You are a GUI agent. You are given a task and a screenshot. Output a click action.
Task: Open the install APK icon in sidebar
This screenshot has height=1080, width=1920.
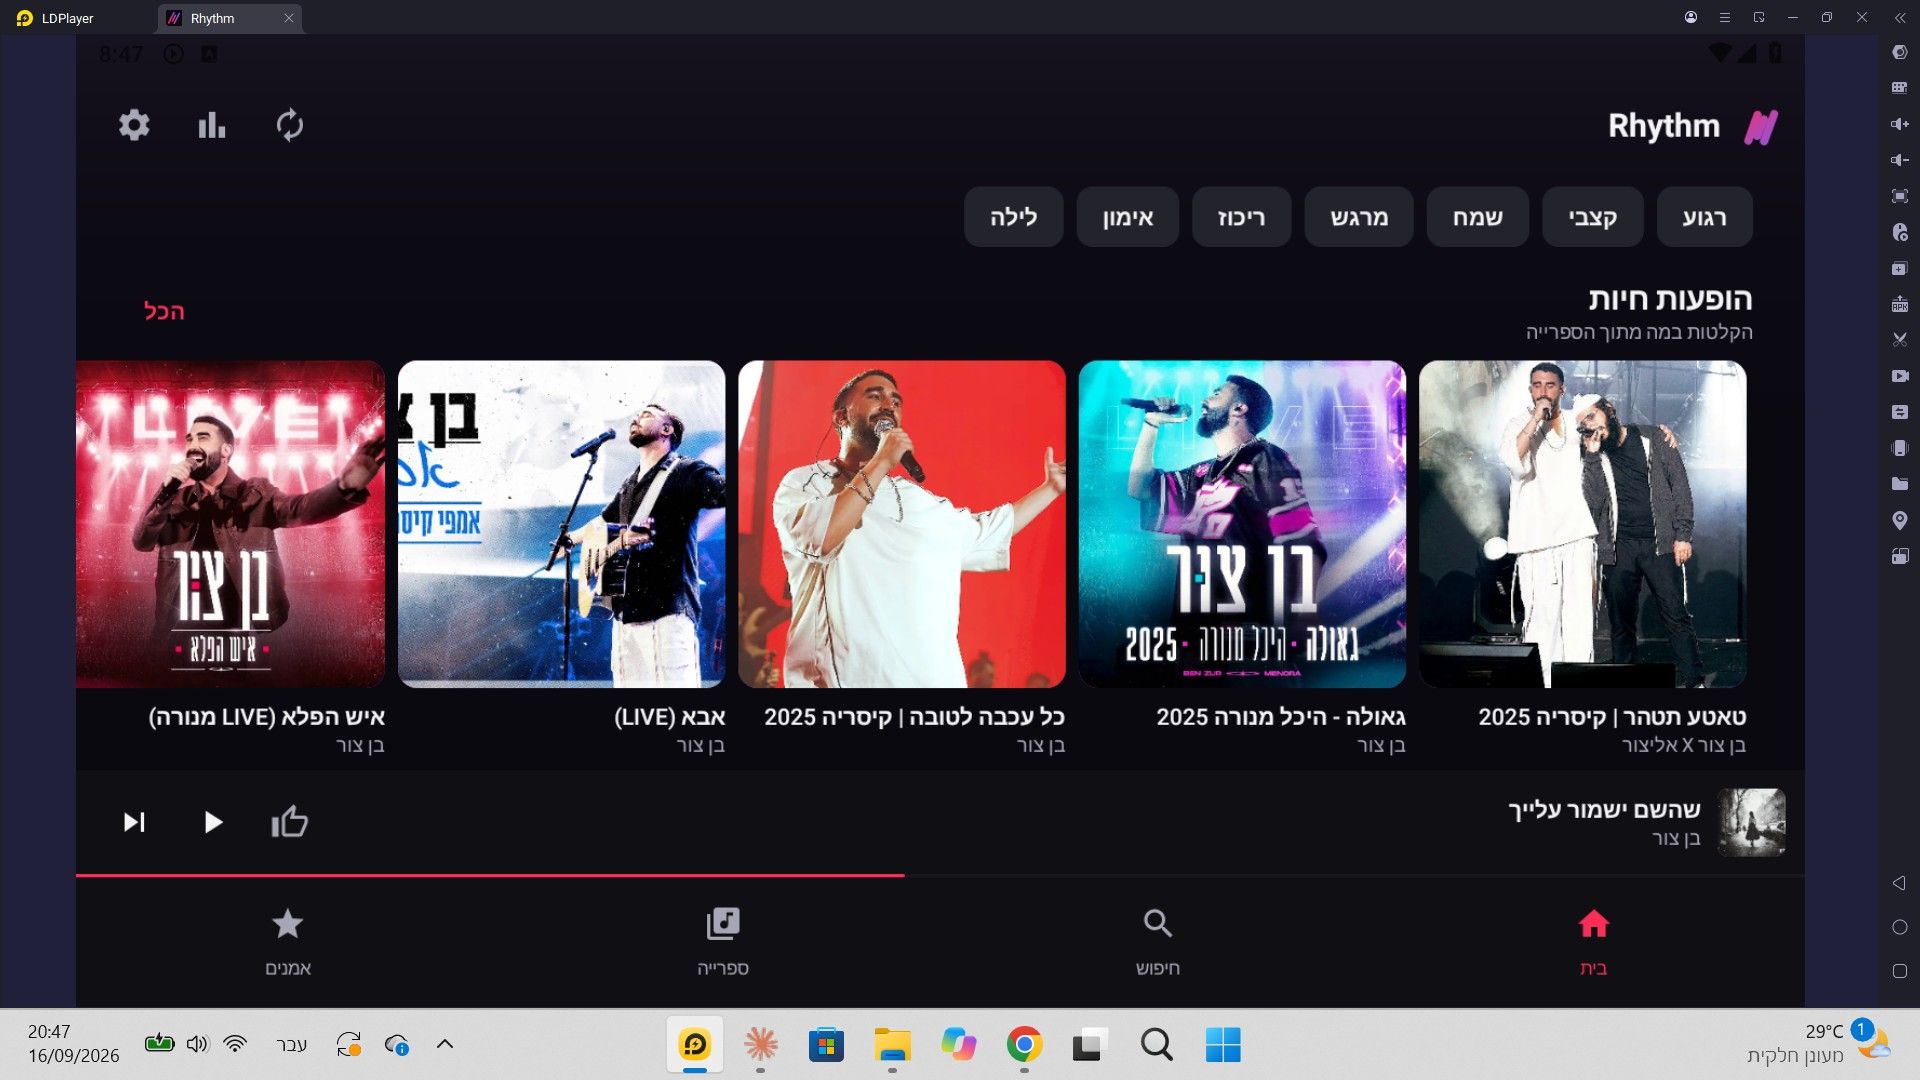1900,304
